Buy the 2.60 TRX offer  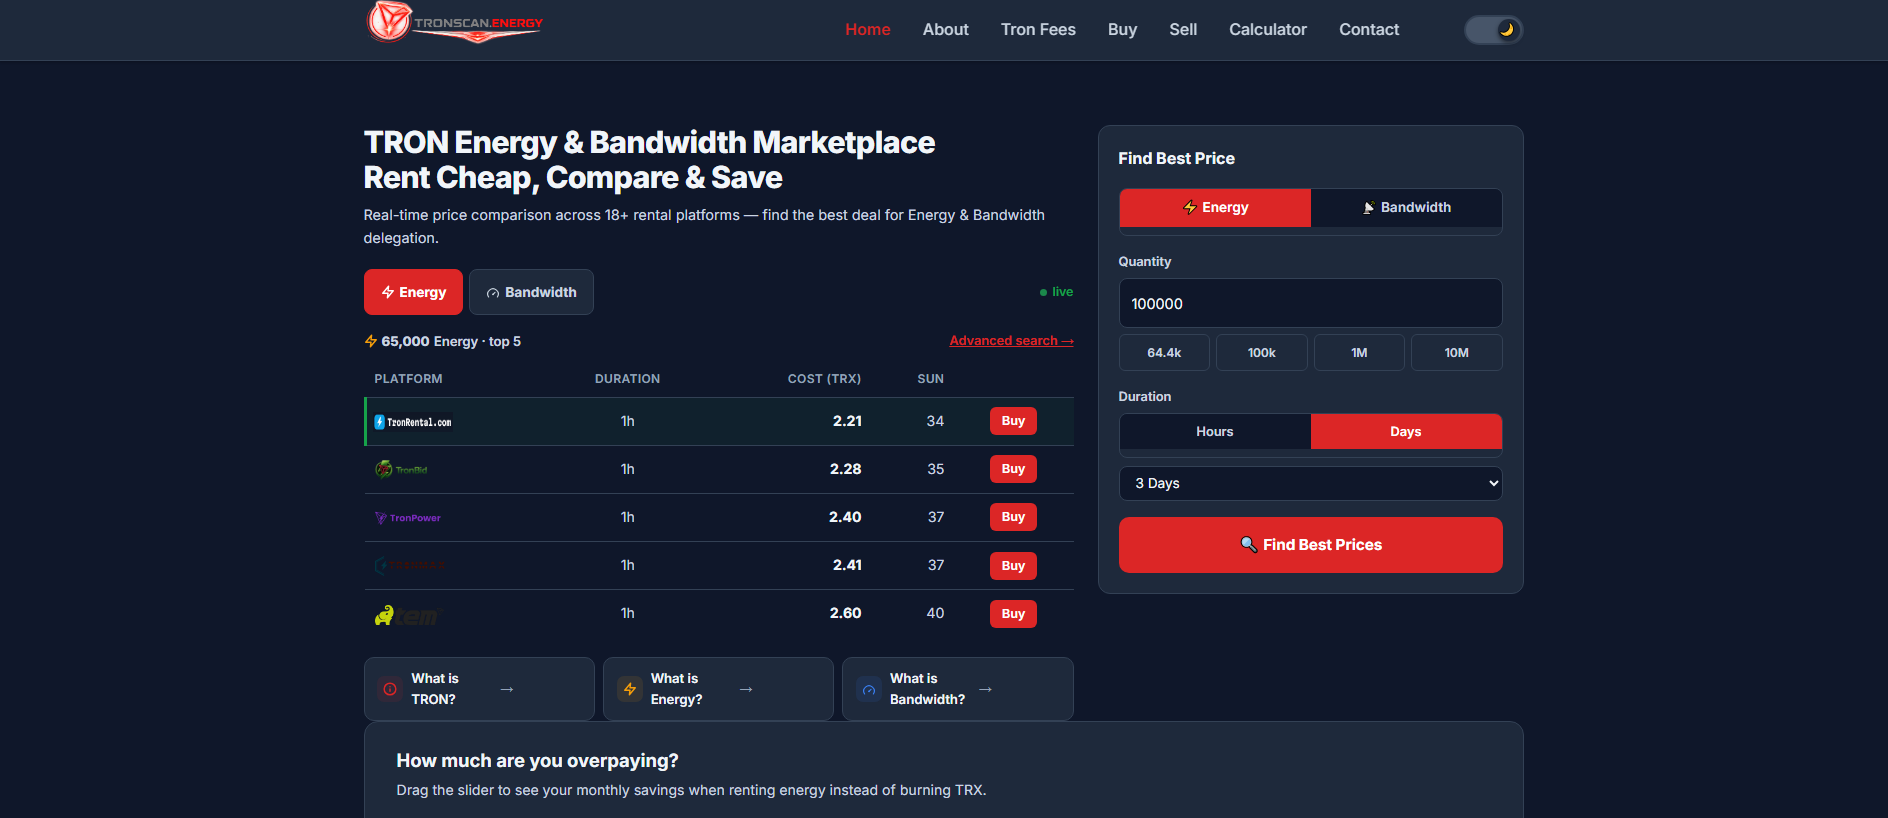coord(1013,614)
